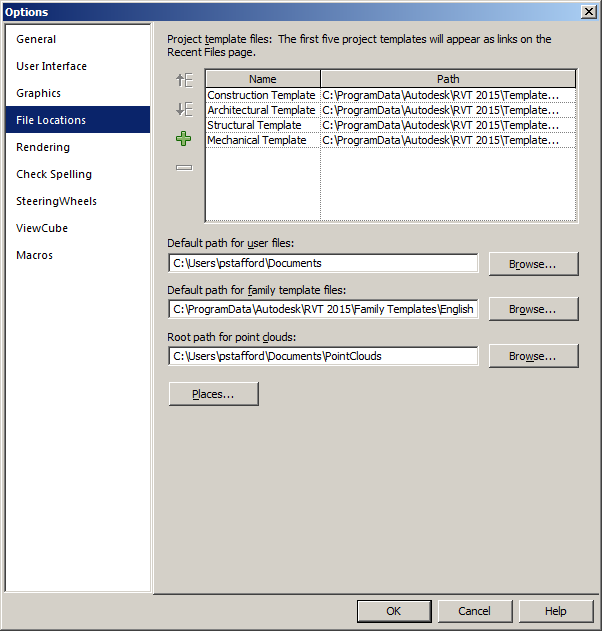Open the General options page
Viewport: 602px width, 631px height.
[x=36, y=39]
